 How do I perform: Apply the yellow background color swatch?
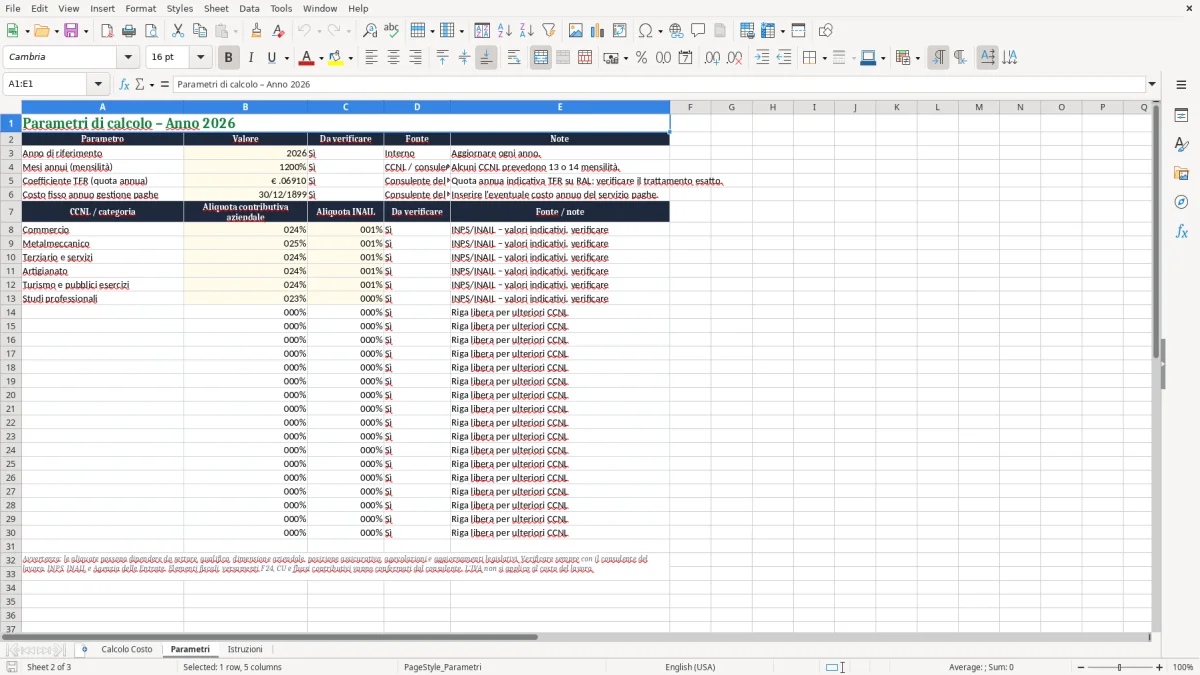point(336,58)
